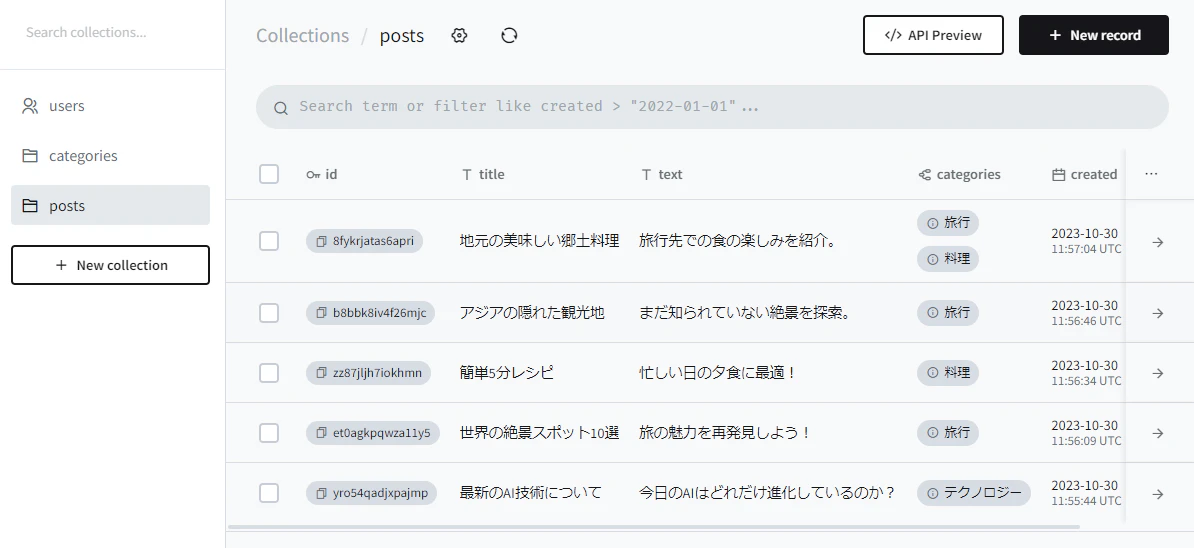Click text cell 旅行先での食の楽しみを紹介。
This screenshot has height=548, width=1194.
738,241
